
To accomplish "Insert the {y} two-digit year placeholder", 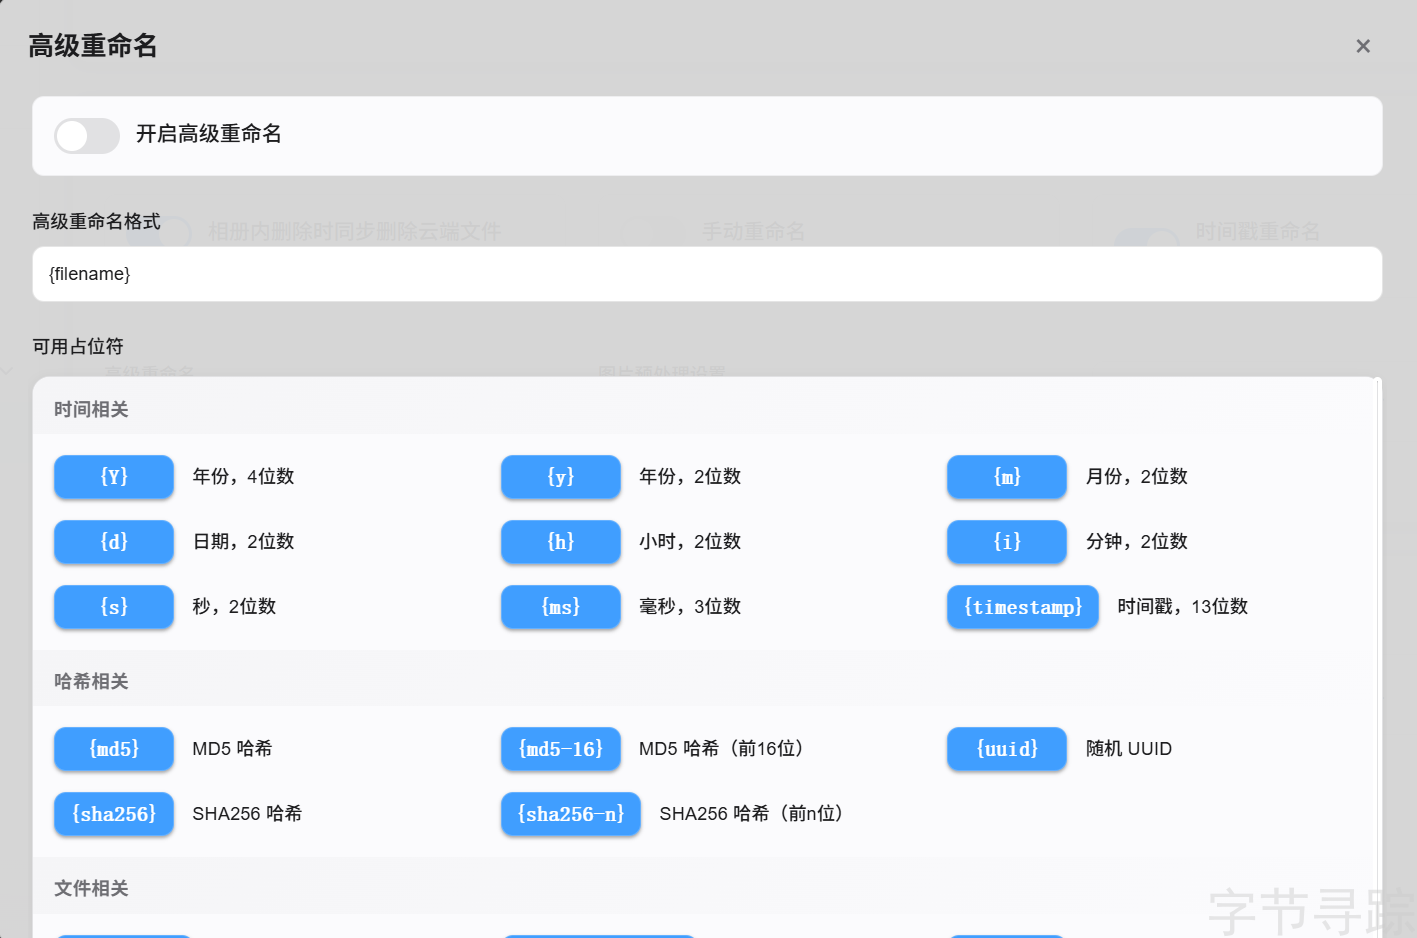I will click(561, 477).
